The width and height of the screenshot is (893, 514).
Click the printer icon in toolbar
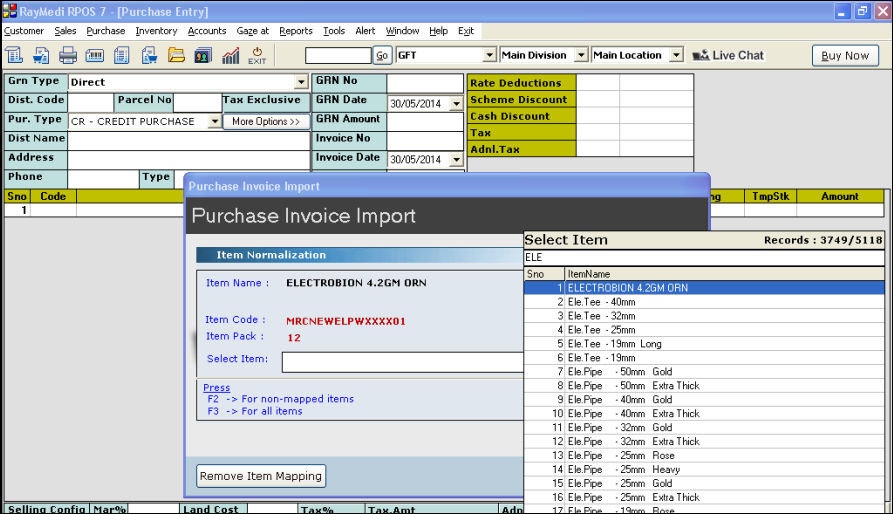(68, 55)
